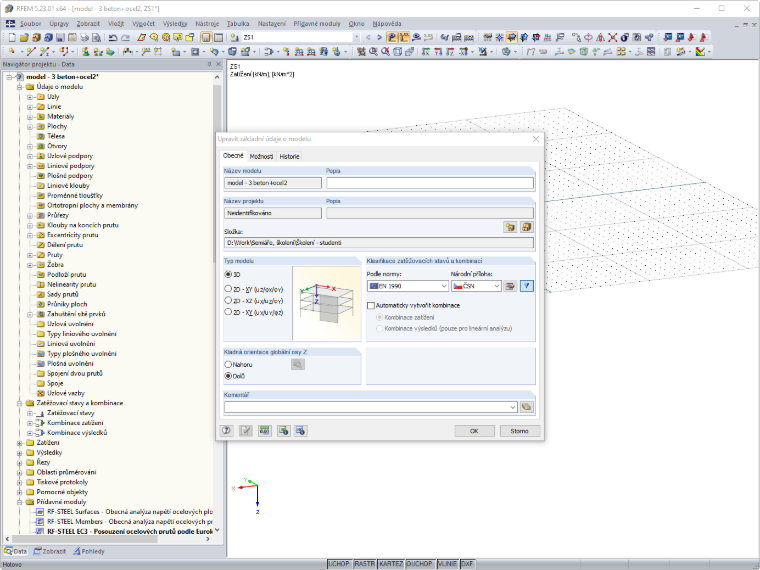
Task: Expand the Uzly tree node
Action: coord(30,97)
